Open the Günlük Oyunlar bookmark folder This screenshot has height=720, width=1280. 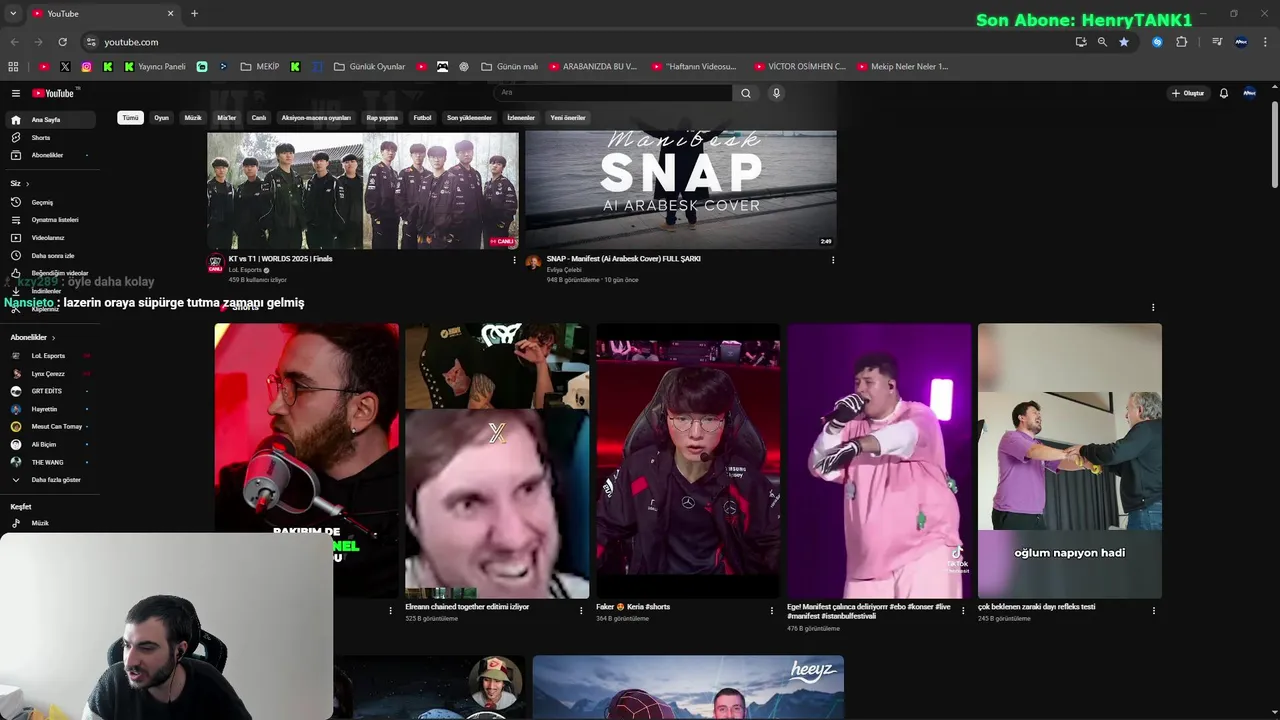coord(369,67)
